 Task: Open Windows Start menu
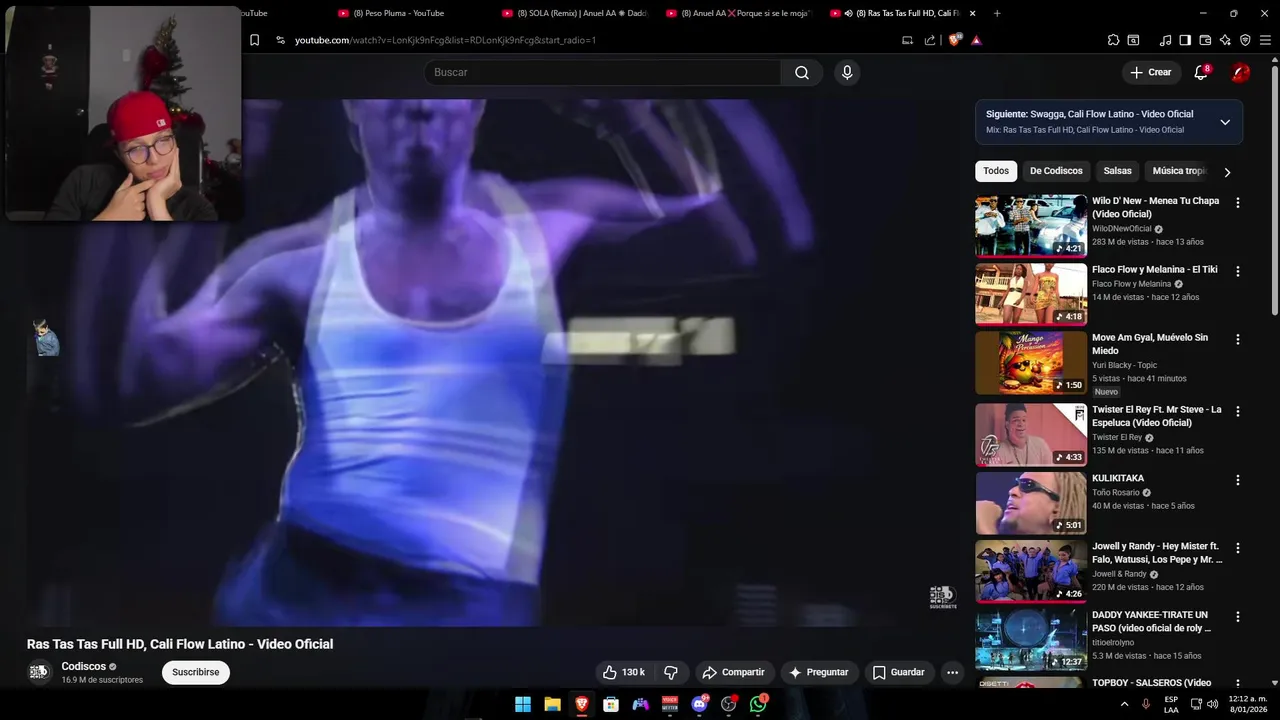coord(523,704)
